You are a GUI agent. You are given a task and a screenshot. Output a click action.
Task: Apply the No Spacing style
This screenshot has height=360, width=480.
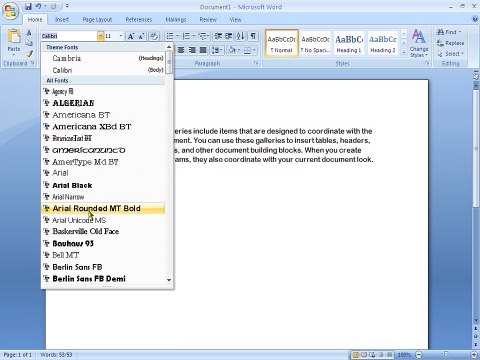[x=315, y=43]
